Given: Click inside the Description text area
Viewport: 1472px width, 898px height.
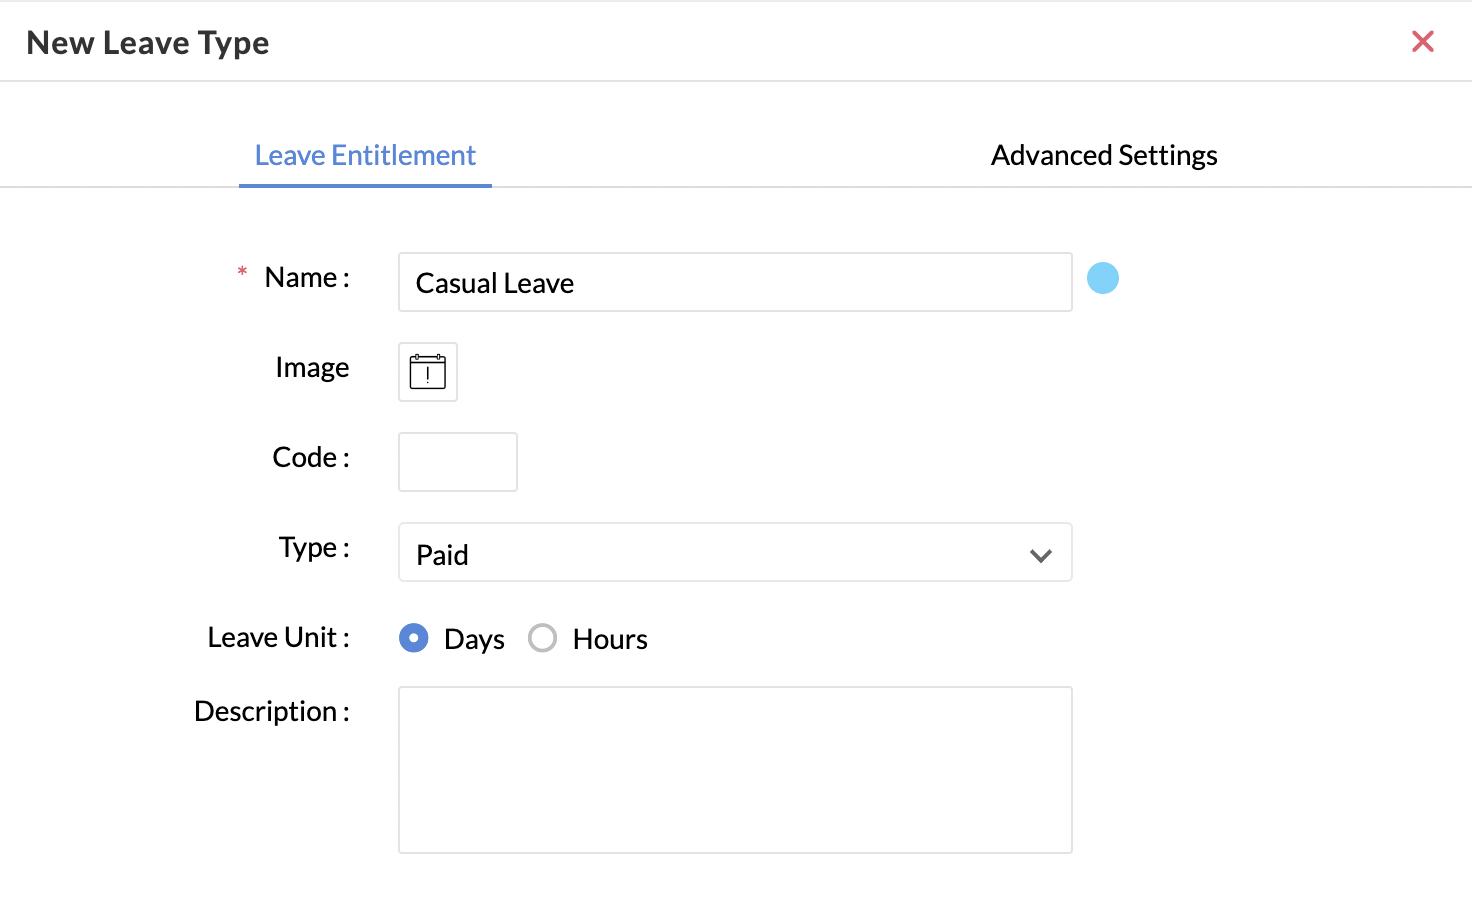Looking at the screenshot, I should [735, 769].
